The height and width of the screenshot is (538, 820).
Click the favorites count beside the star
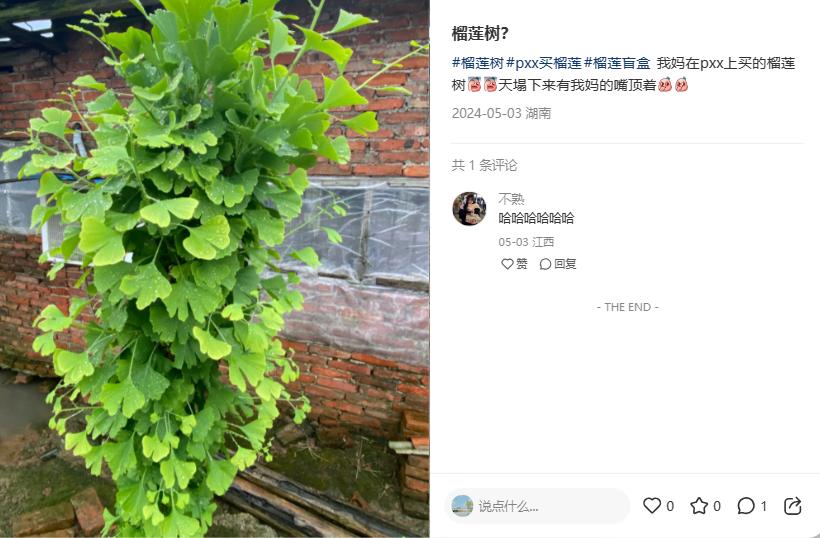tap(717, 506)
